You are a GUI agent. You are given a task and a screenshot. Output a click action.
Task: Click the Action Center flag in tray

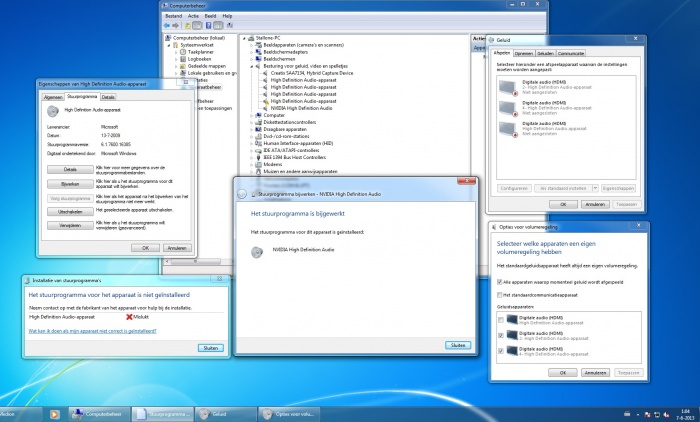pyautogui.click(x=648, y=415)
